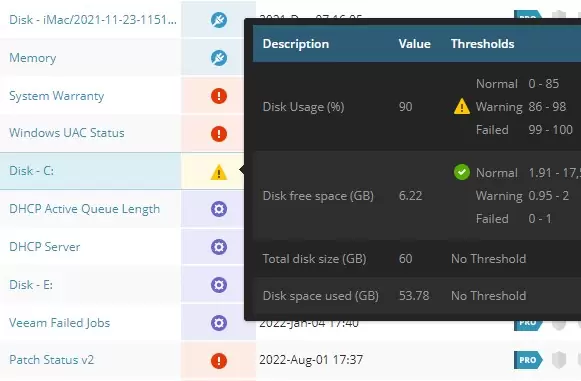Click the purple gear icon for Disk E:

pyautogui.click(x=219, y=285)
